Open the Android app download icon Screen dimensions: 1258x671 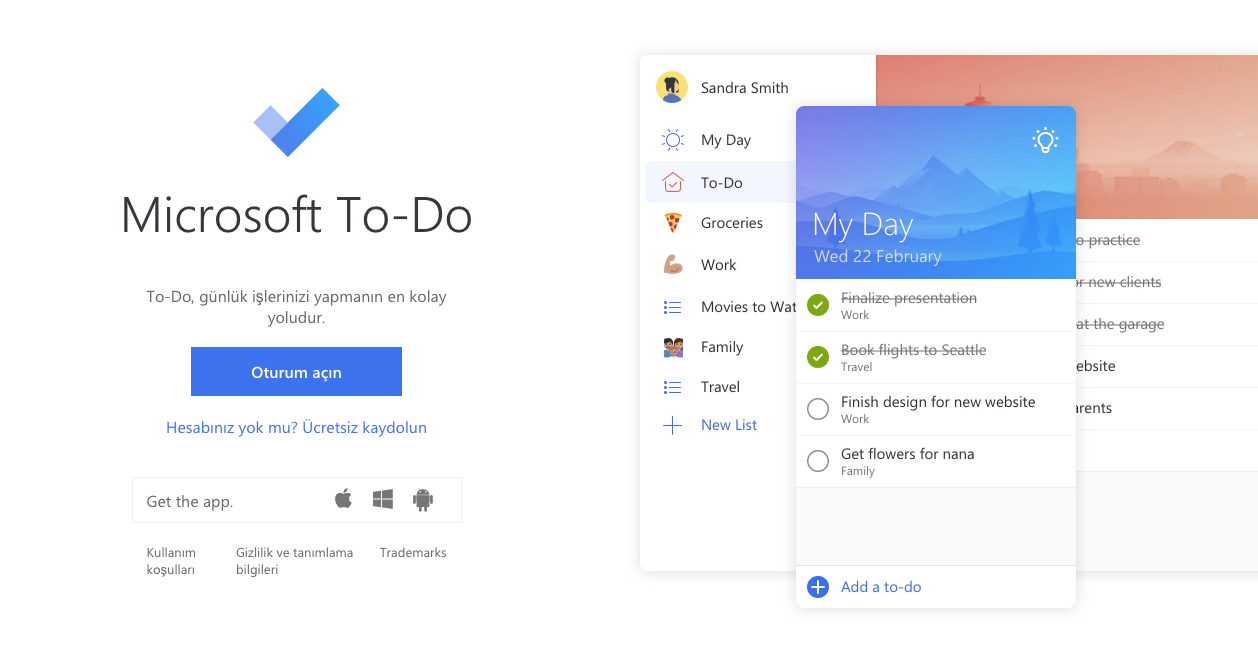(x=423, y=500)
